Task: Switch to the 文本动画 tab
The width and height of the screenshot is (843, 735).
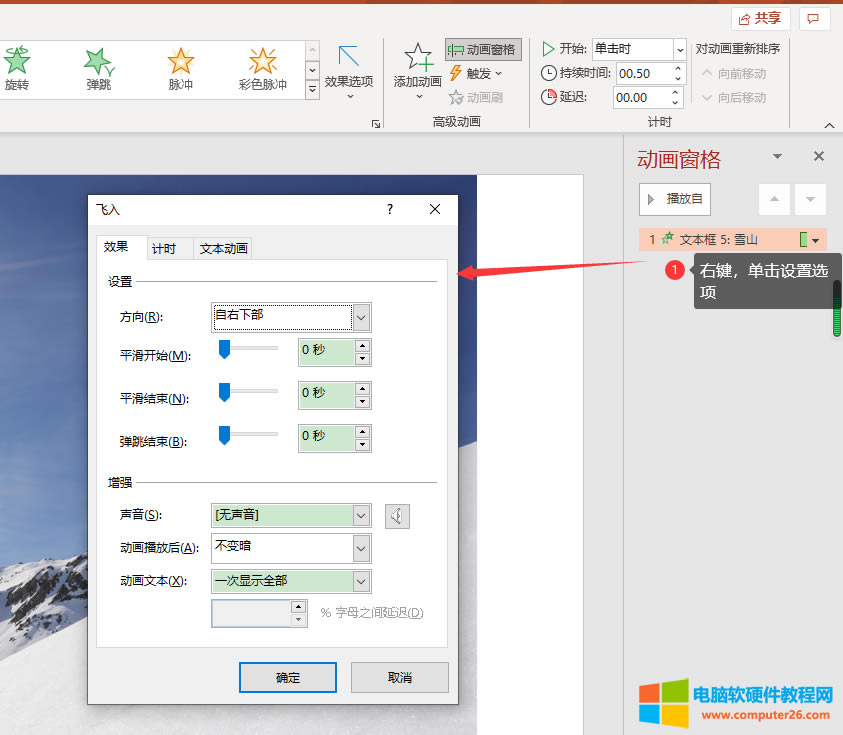Action: pyautogui.click(x=222, y=248)
